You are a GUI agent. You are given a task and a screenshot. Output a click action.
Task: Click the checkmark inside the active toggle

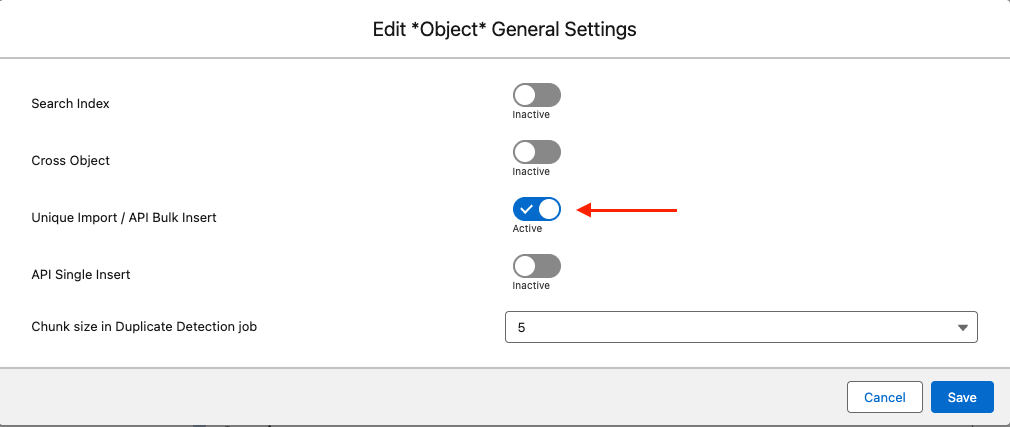click(526, 209)
